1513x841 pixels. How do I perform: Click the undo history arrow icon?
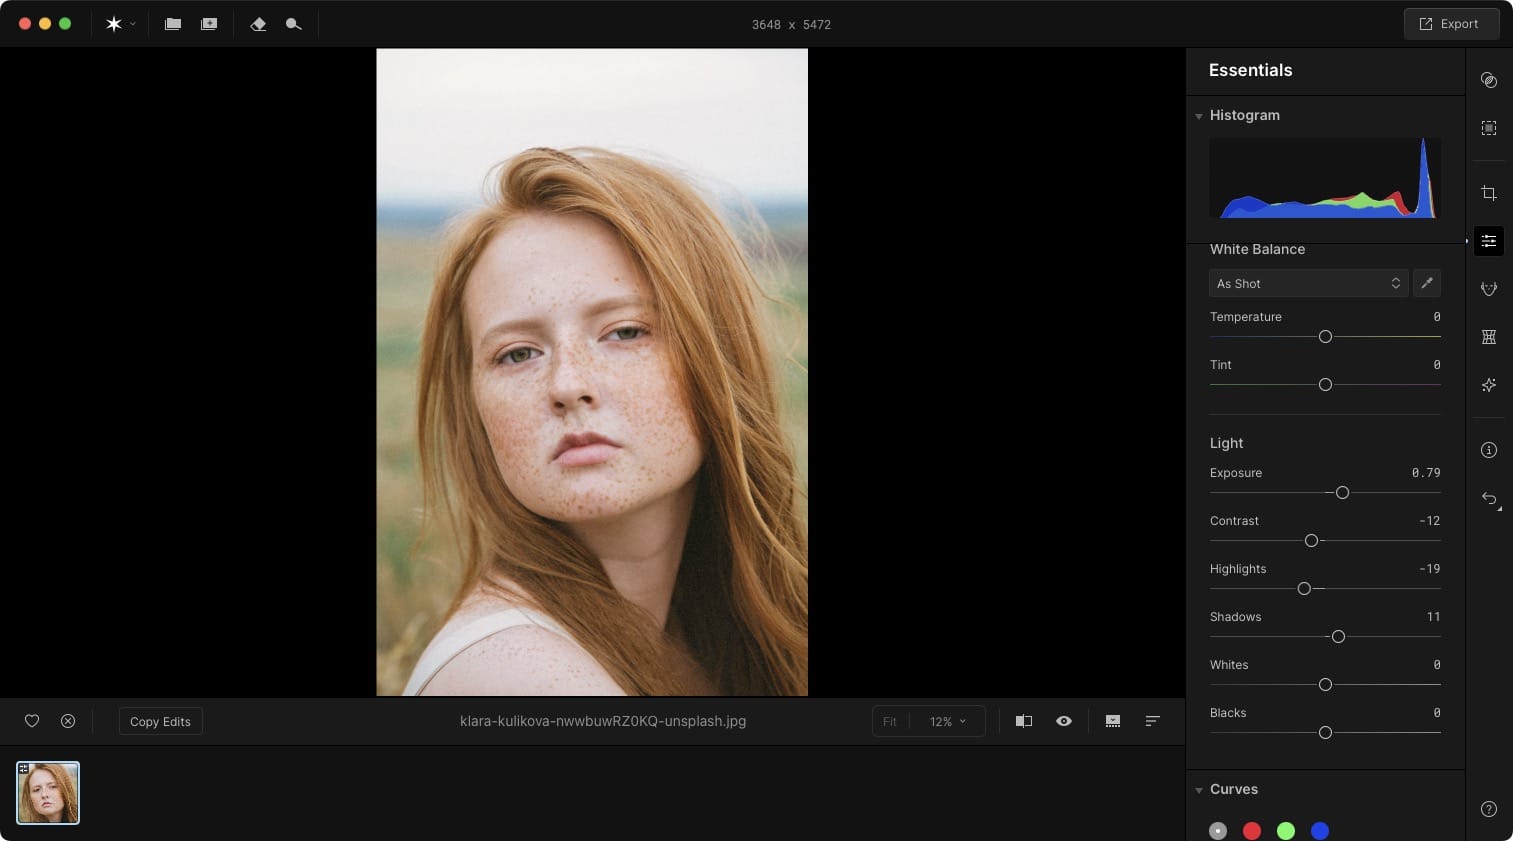[x=1489, y=499]
